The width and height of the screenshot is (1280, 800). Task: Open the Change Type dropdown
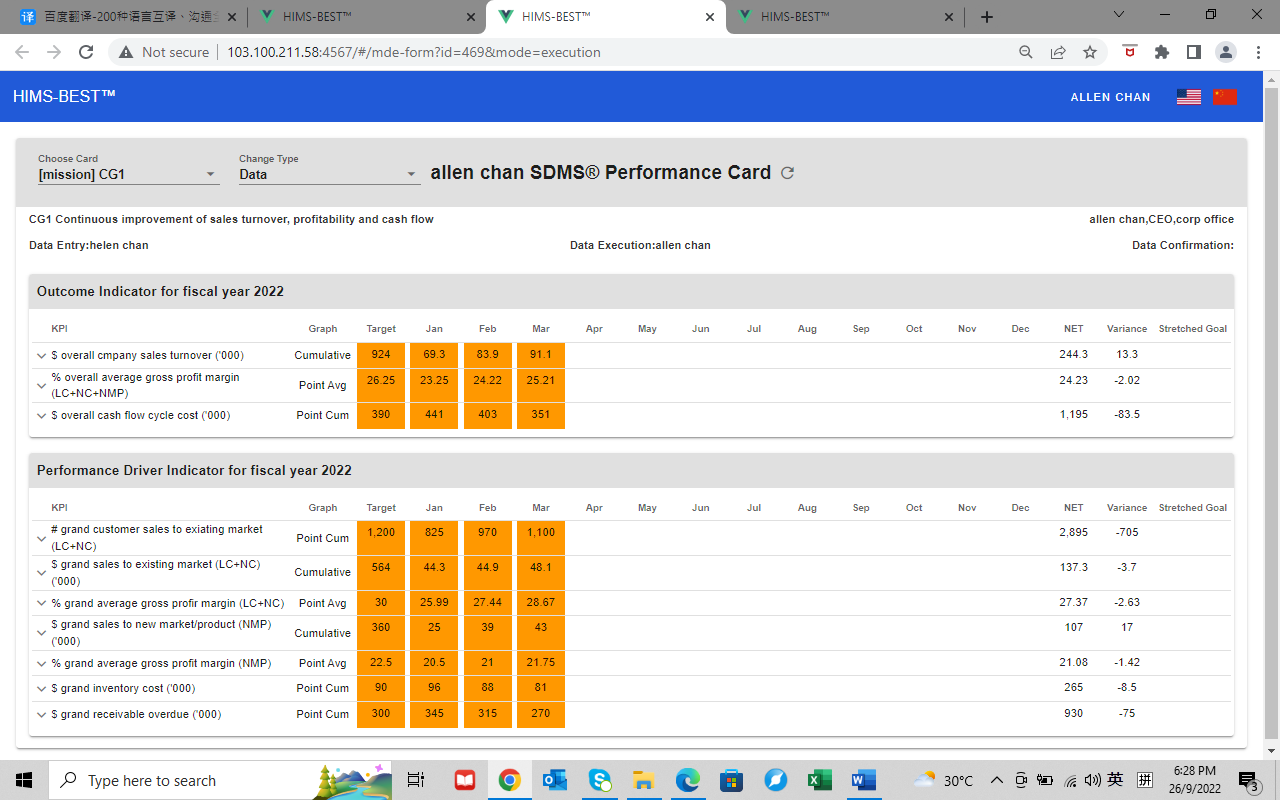pos(328,174)
